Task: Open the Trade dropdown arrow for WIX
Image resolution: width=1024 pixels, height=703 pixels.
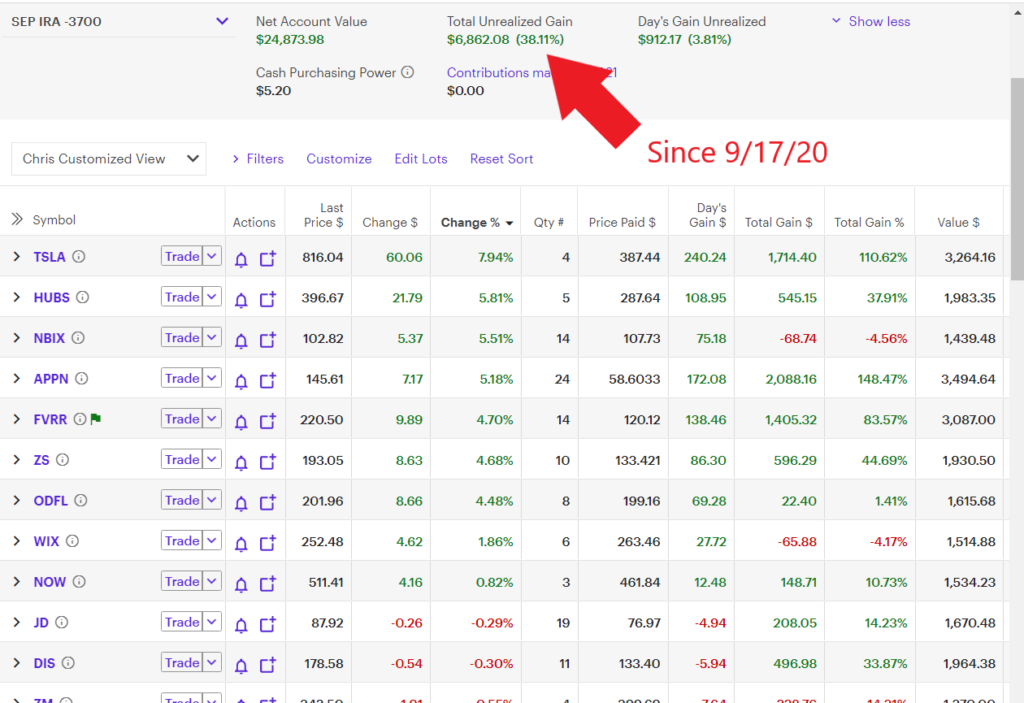Action: 212,541
